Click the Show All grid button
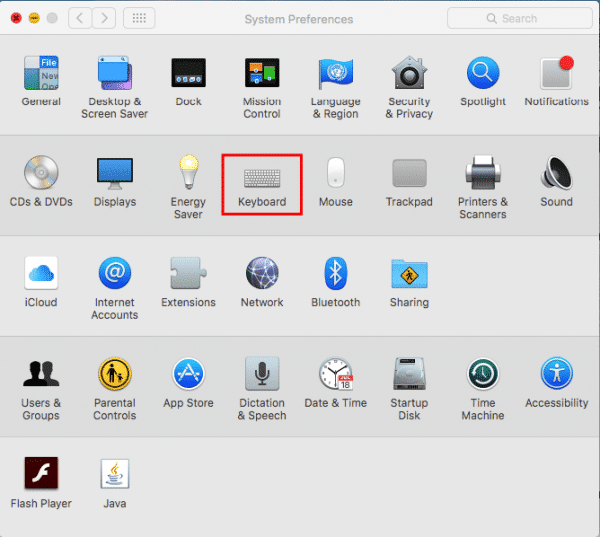 (x=139, y=18)
